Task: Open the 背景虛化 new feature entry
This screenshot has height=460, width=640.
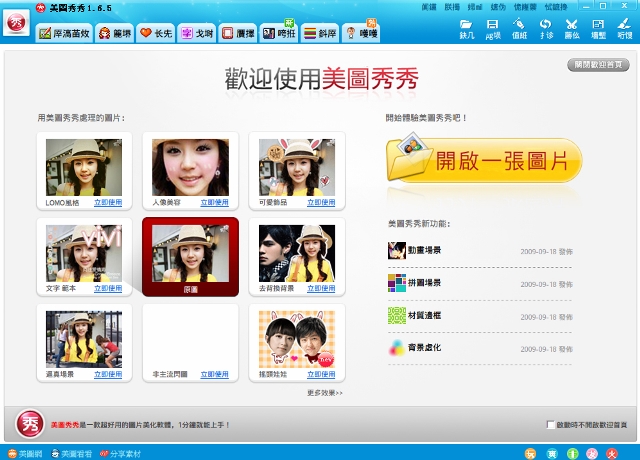Action: coord(480,348)
